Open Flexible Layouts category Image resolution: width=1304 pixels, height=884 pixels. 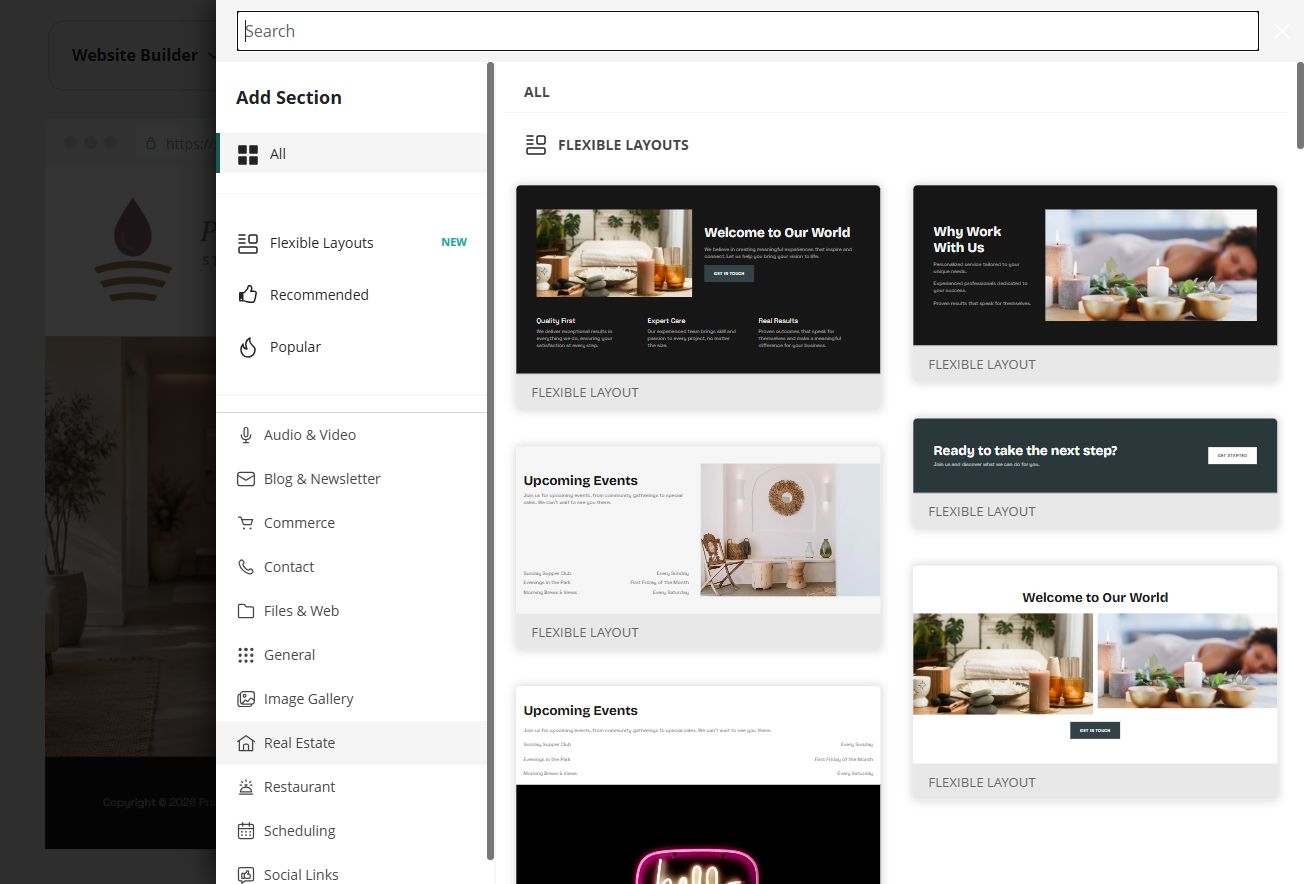(x=351, y=243)
